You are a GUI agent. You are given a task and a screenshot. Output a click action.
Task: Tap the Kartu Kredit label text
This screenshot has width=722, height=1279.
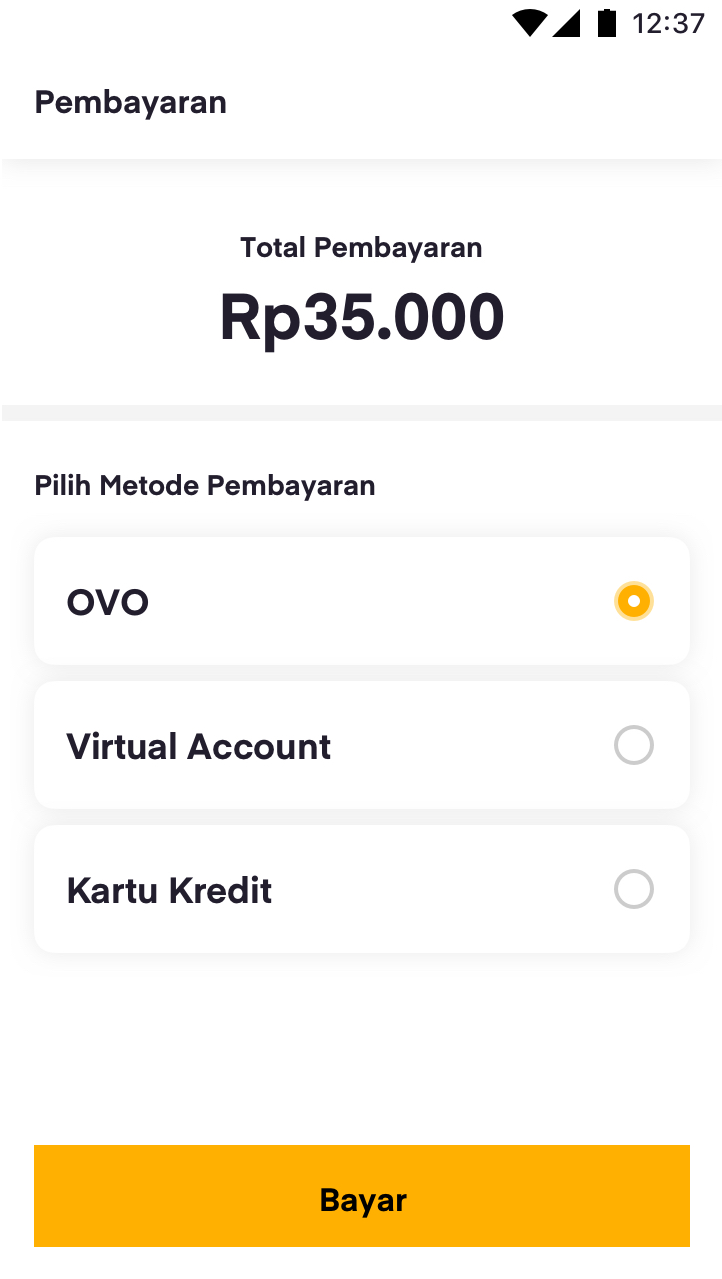tap(169, 891)
